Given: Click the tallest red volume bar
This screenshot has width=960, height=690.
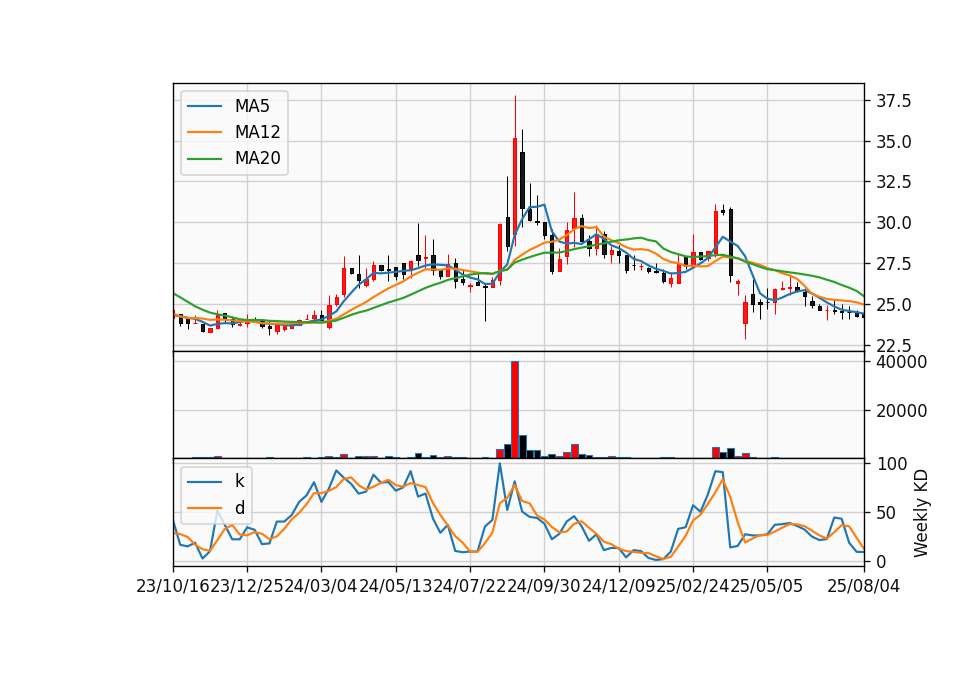Looking at the screenshot, I should pos(515,410).
